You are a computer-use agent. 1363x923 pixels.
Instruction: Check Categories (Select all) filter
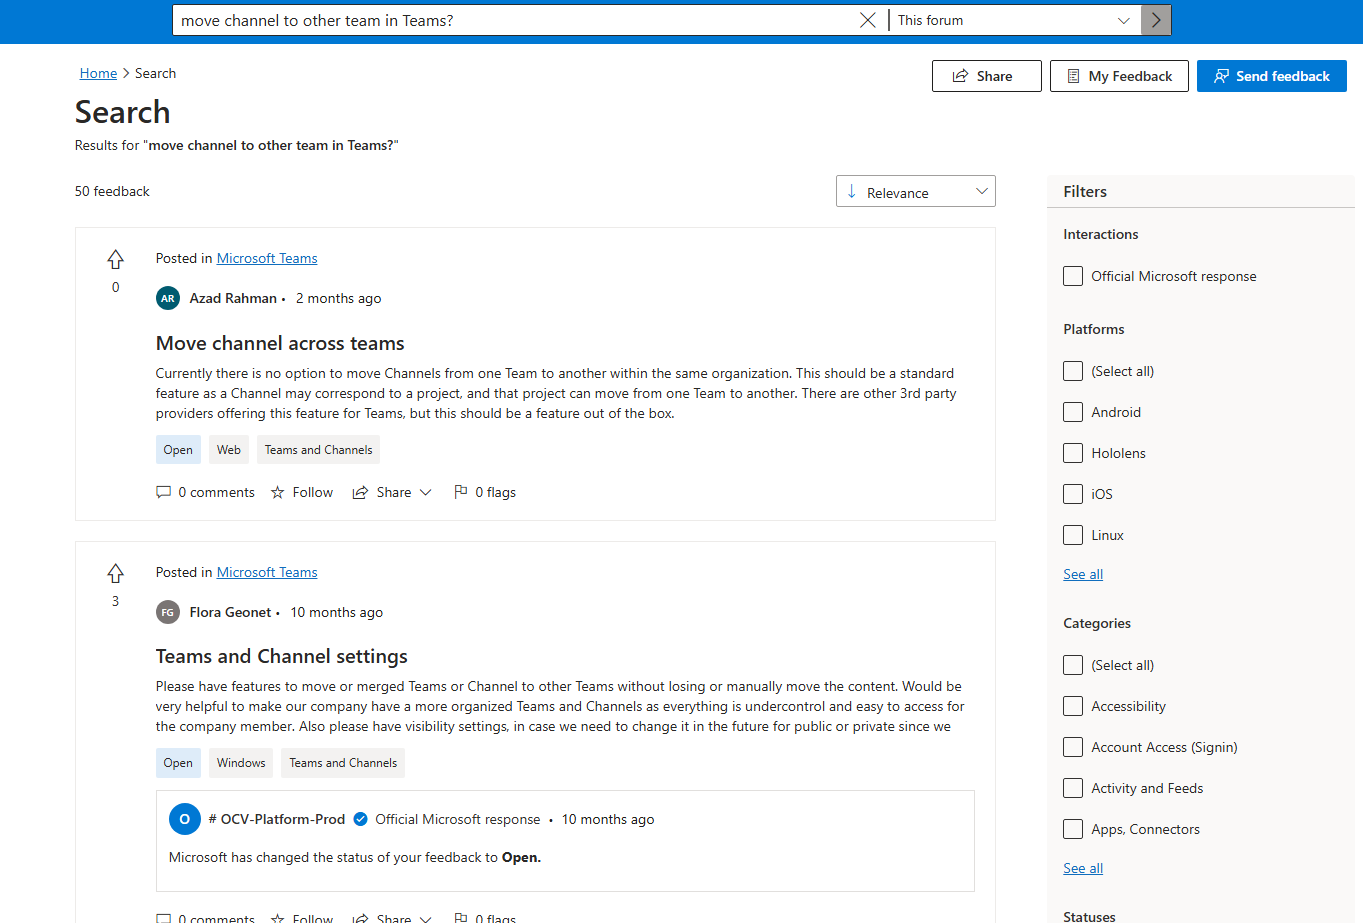click(x=1073, y=665)
